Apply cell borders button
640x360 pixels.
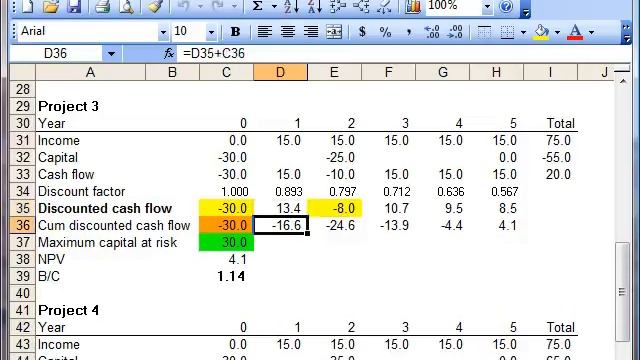pyautogui.click(x=507, y=31)
